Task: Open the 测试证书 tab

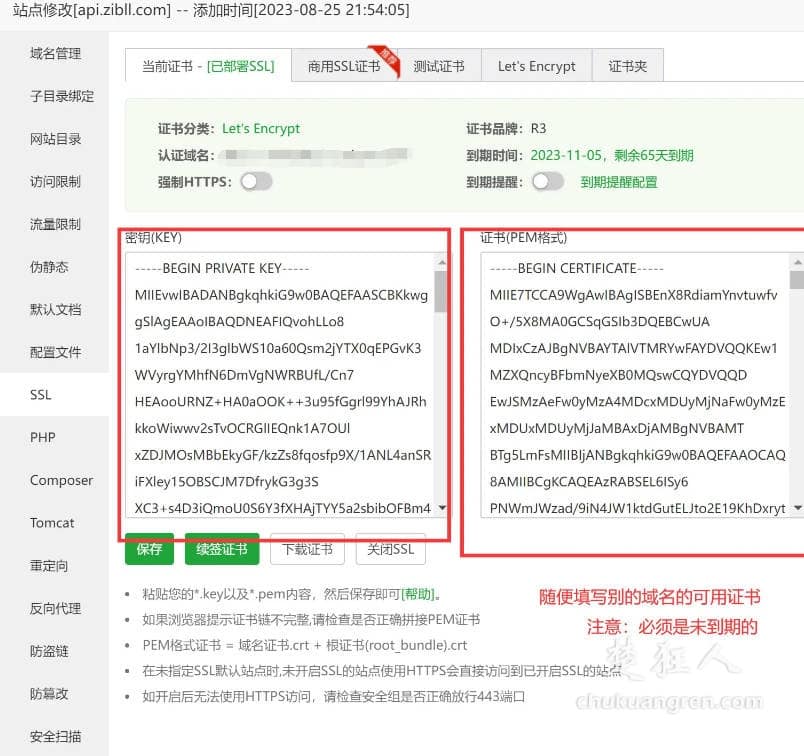Action: point(440,65)
